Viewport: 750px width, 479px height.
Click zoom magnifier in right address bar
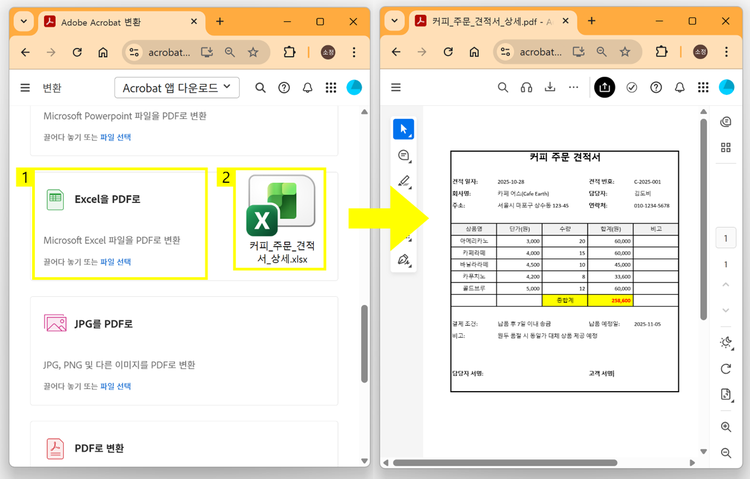click(x=602, y=52)
